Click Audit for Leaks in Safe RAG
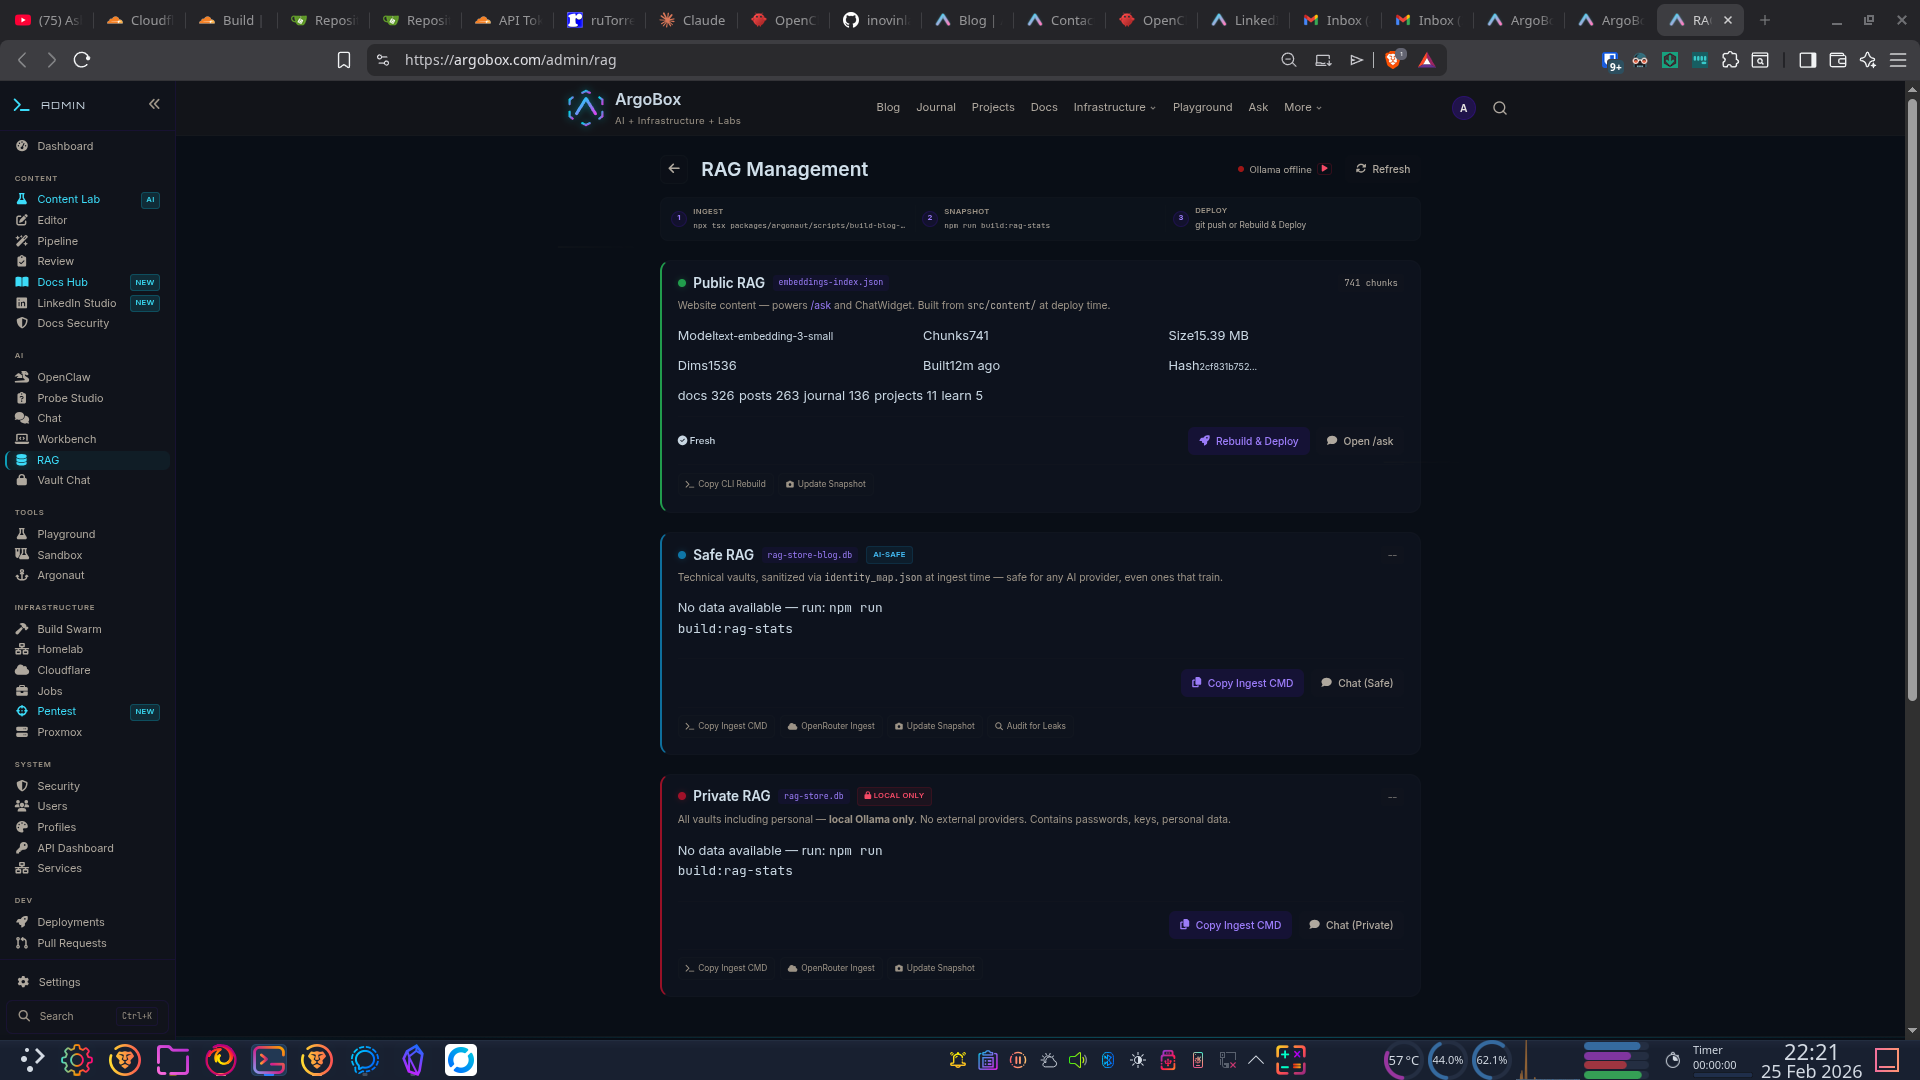Screen dimensions: 1920x1080 (x=1030, y=726)
